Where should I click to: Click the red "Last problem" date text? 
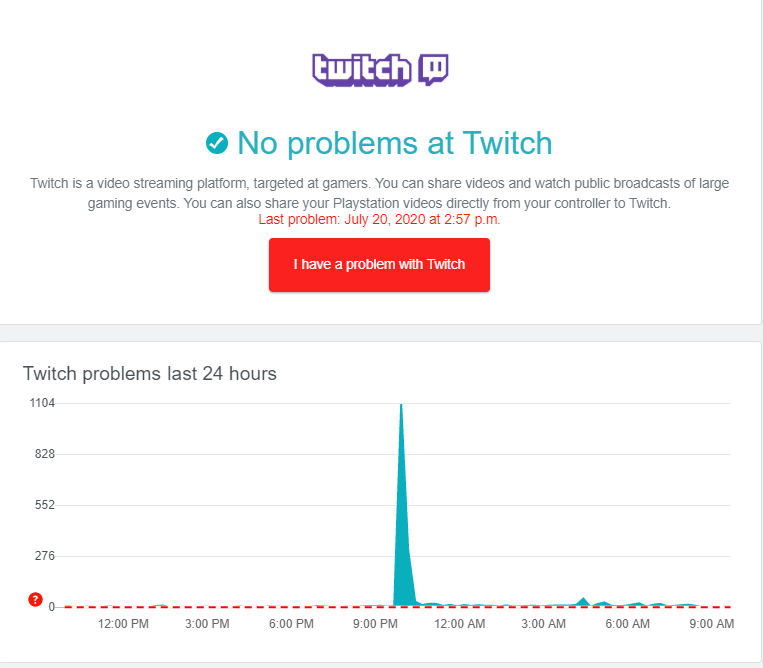379,219
